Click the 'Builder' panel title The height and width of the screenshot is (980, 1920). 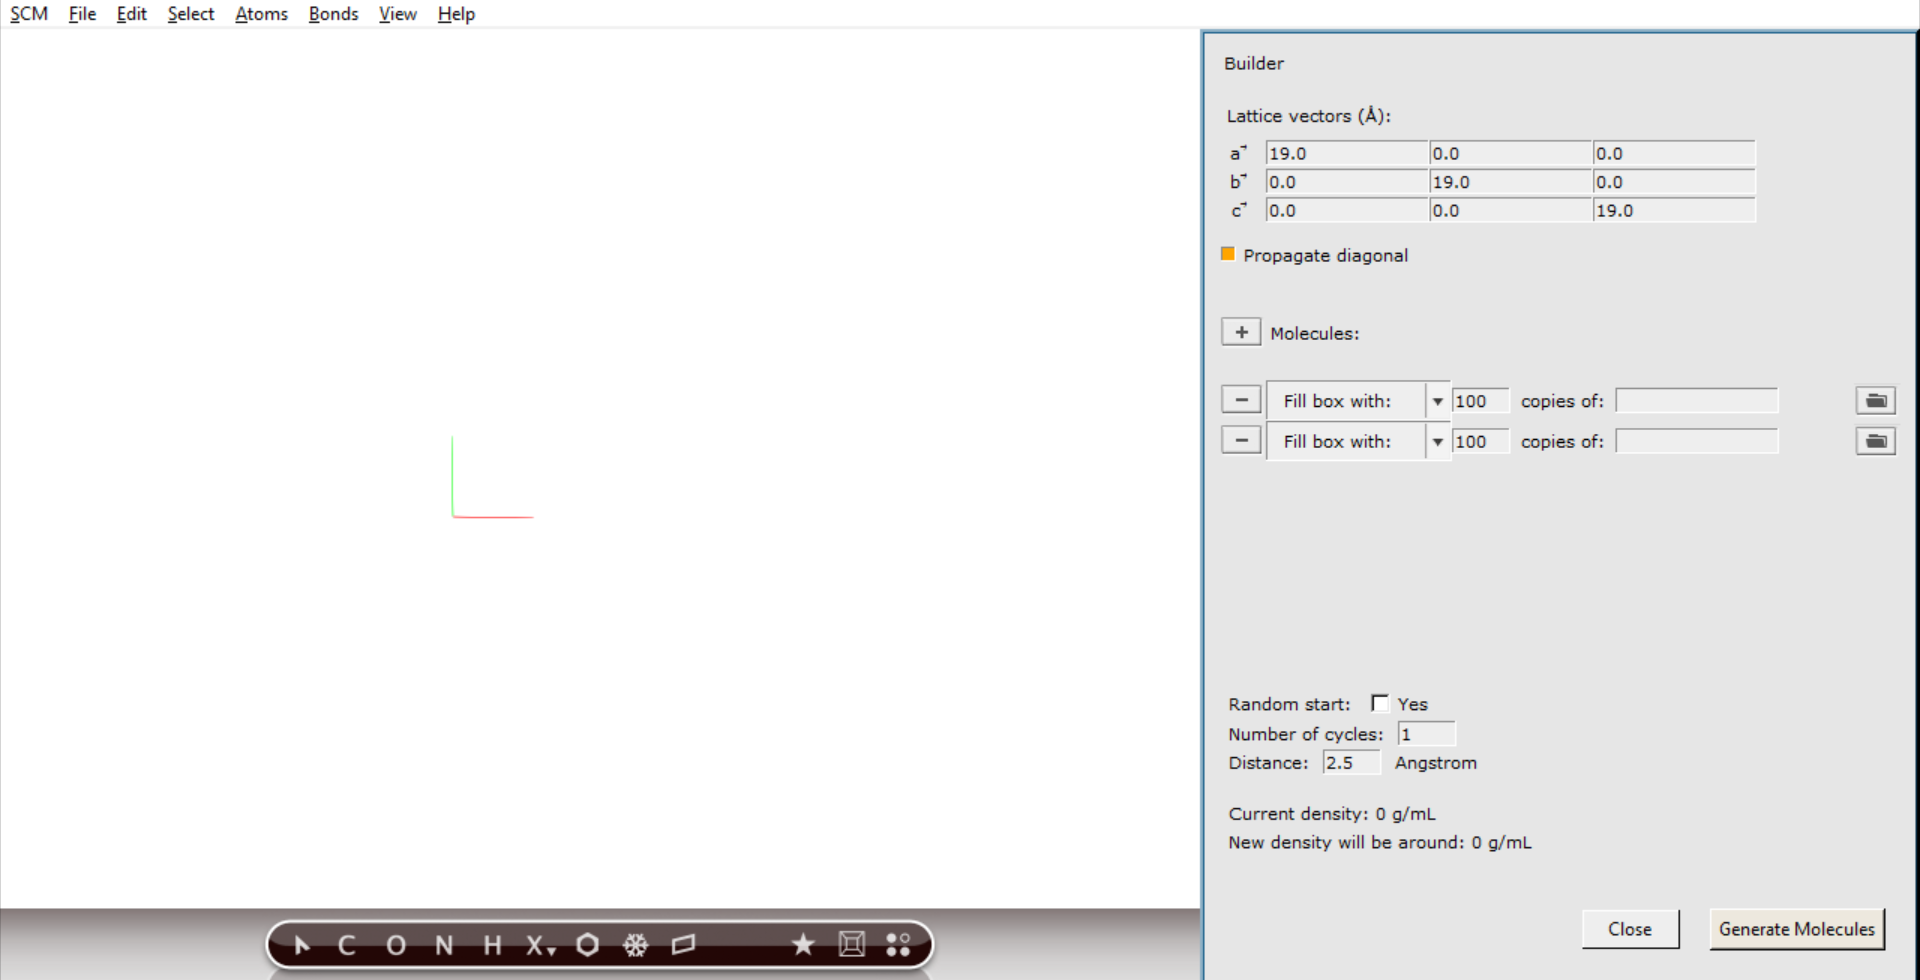[x=1254, y=63]
